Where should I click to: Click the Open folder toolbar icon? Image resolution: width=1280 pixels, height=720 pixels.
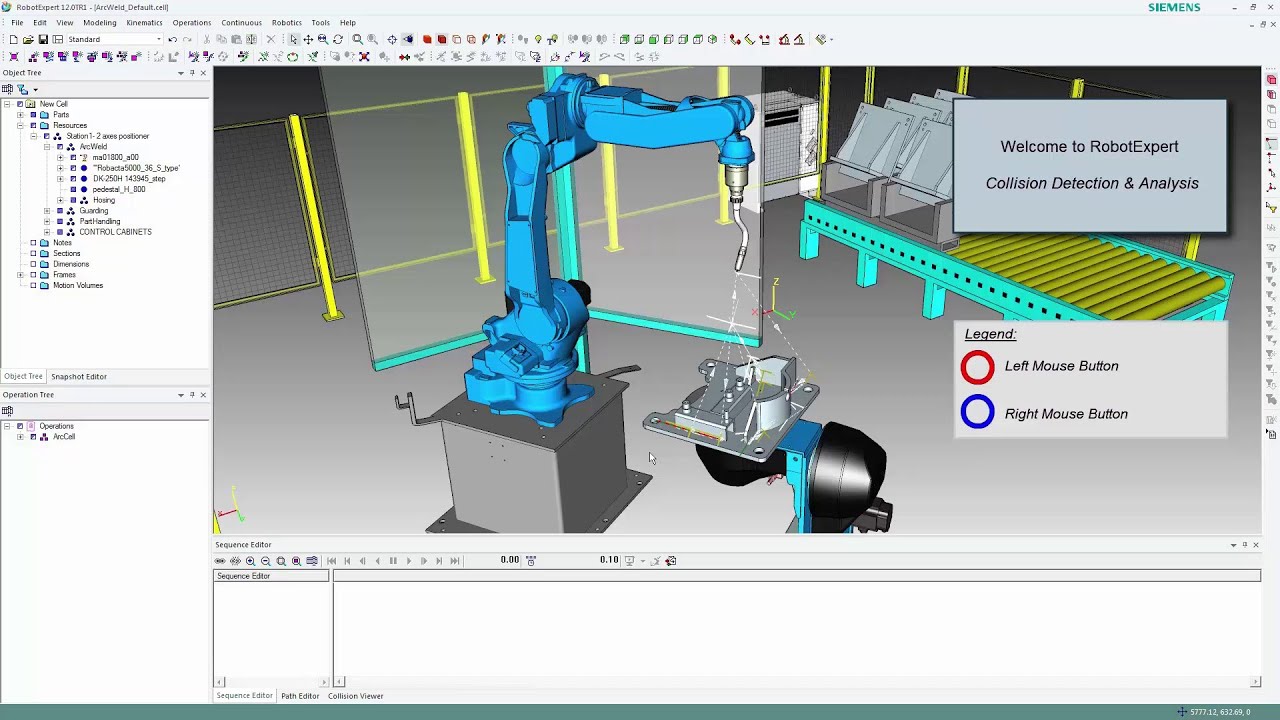pos(28,39)
